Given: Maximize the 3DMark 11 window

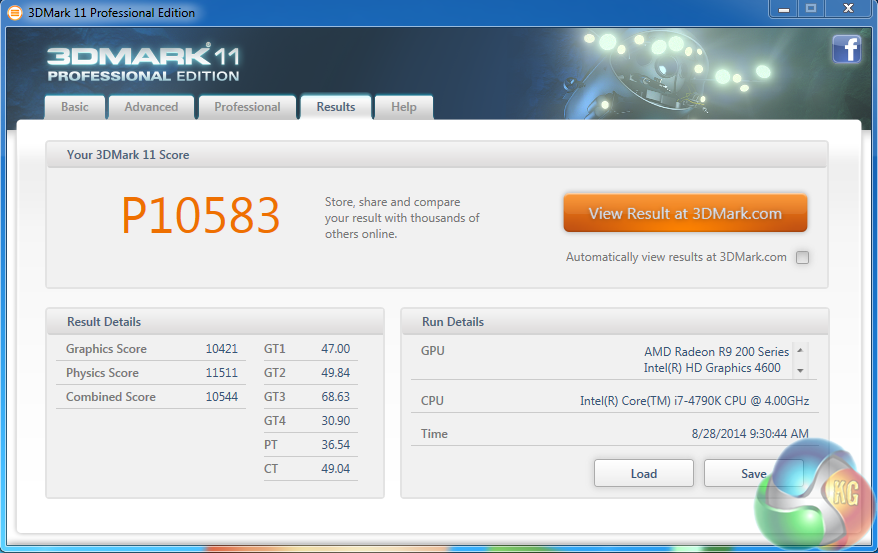Looking at the screenshot, I should 811,9.
